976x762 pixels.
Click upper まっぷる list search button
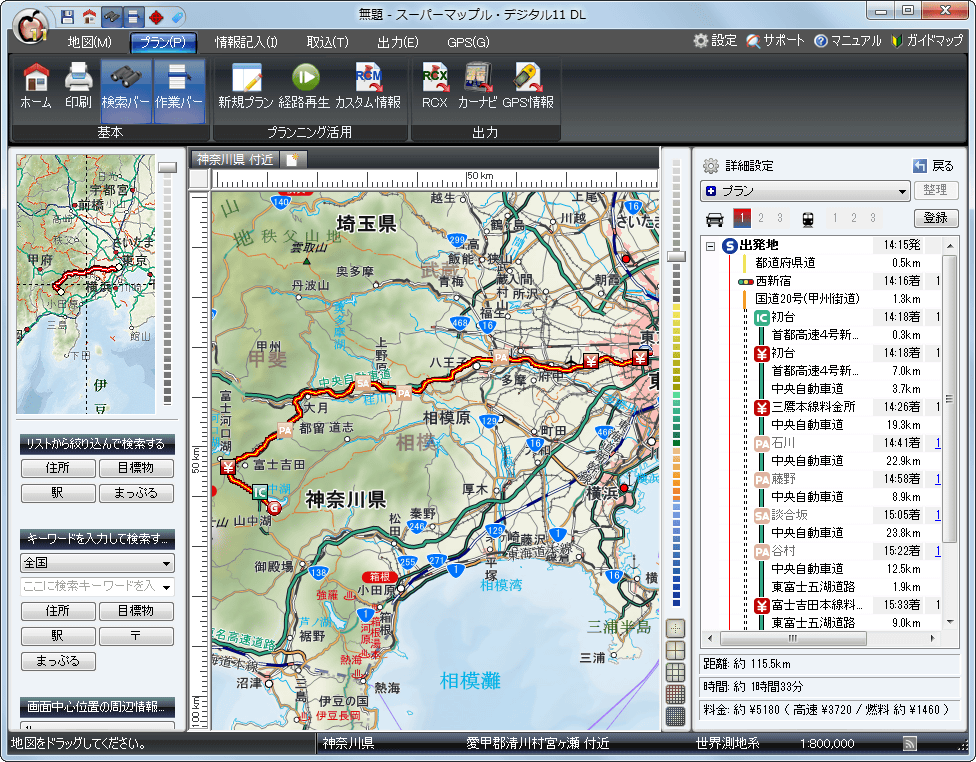pos(136,493)
